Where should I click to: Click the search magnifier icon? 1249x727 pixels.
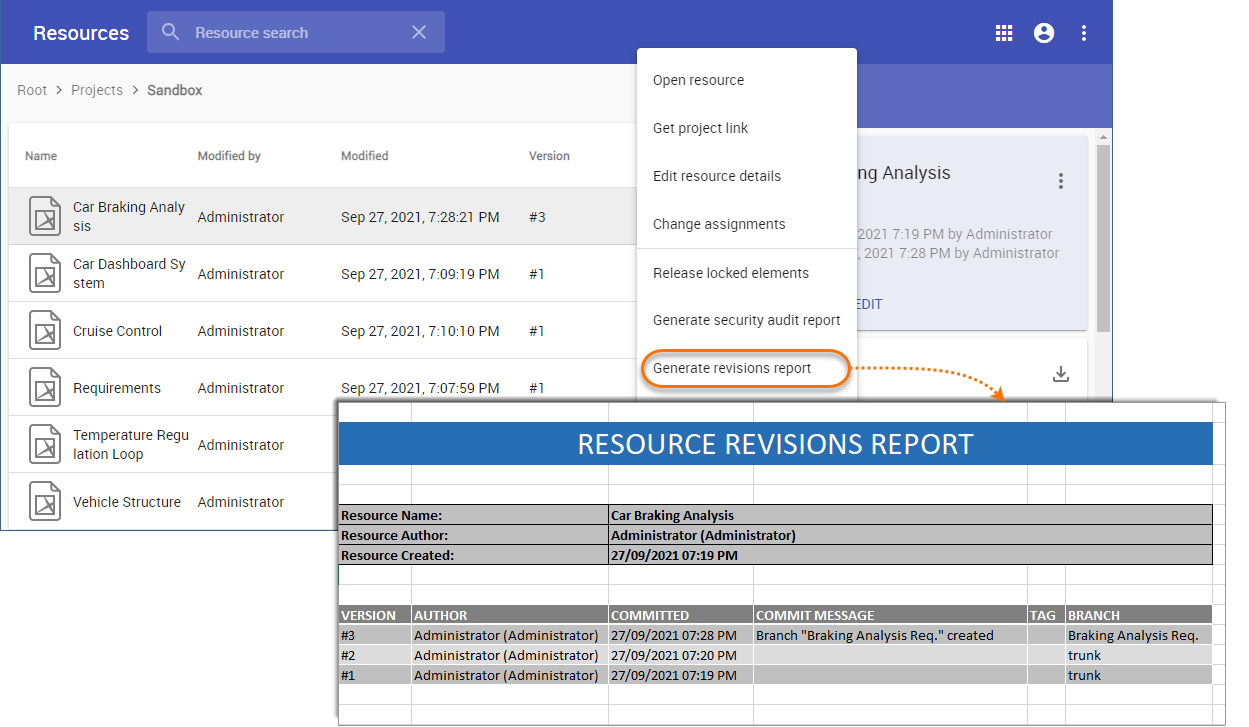(171, 33)
